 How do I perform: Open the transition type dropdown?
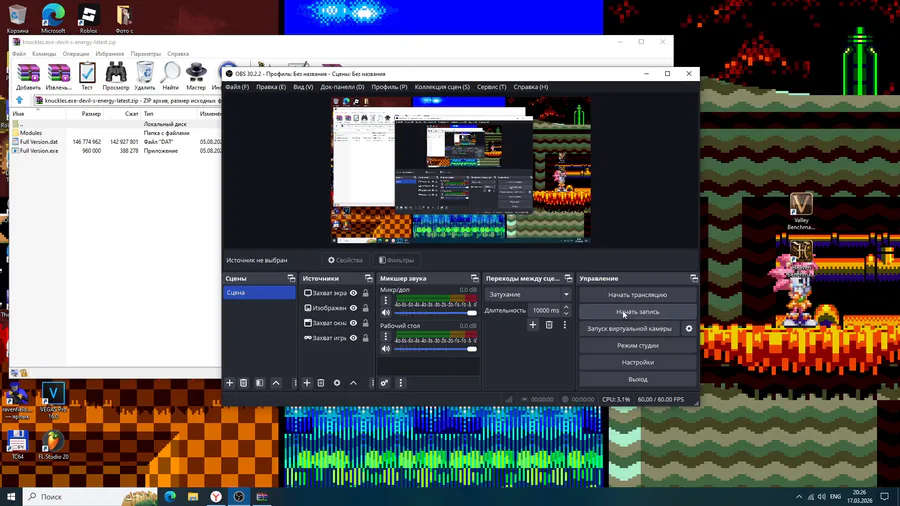[x=528, y=294]
